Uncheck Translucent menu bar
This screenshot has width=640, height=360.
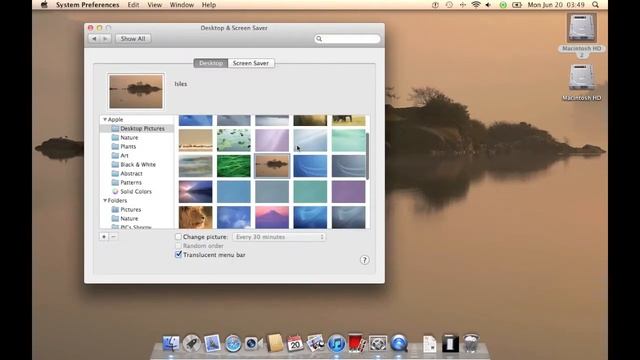click(x=178, y=255)
